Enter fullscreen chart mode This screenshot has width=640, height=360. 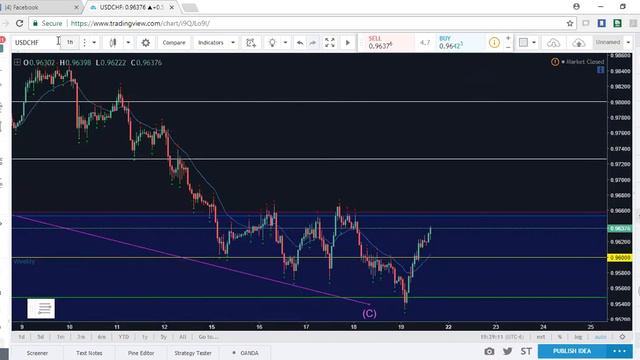click(x=329, y=42)
